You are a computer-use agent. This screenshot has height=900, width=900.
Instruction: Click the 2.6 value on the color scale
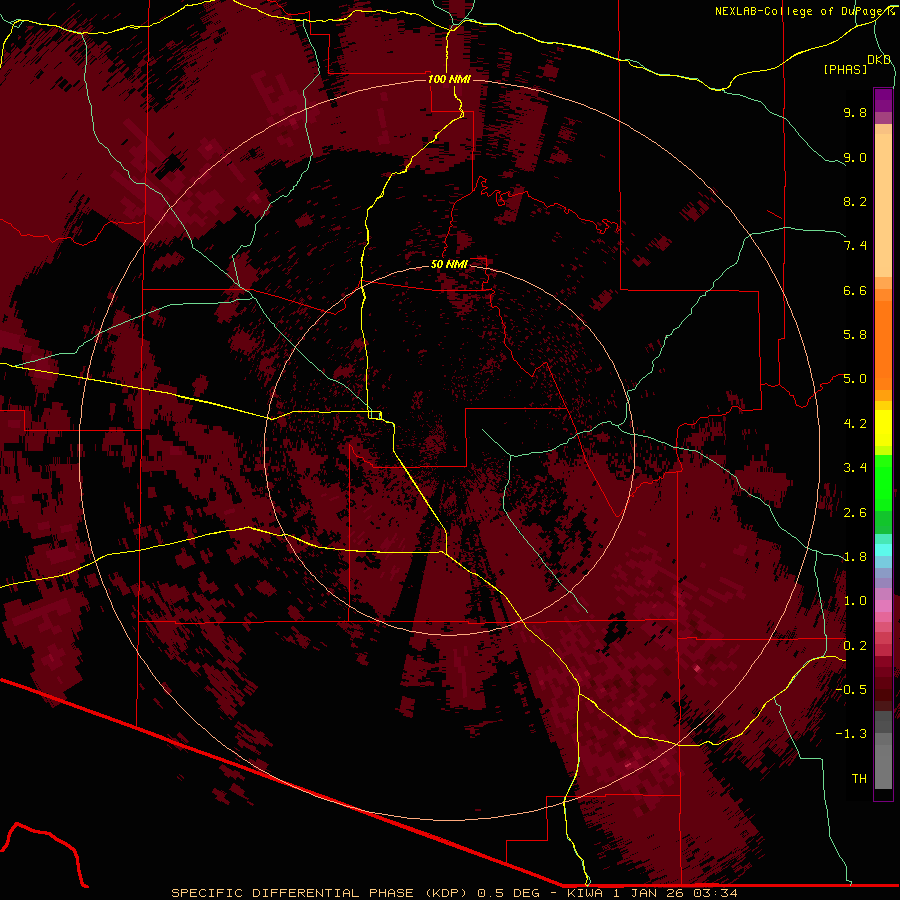pyautogui.click(x=855, y=513)
